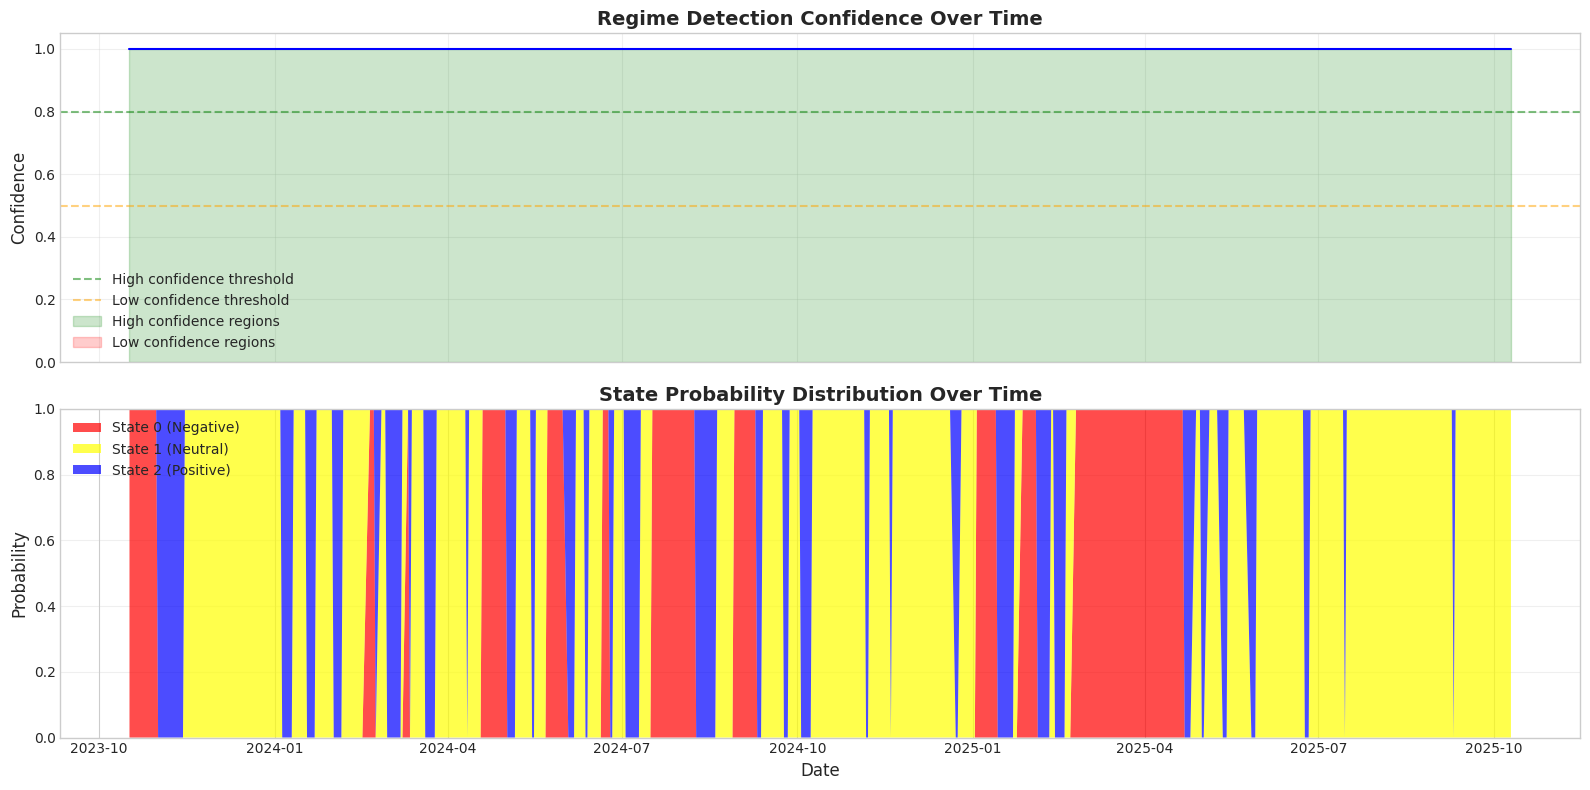
Task: Click the State Probability Distribution Over Time title
Action: [819, 394]
